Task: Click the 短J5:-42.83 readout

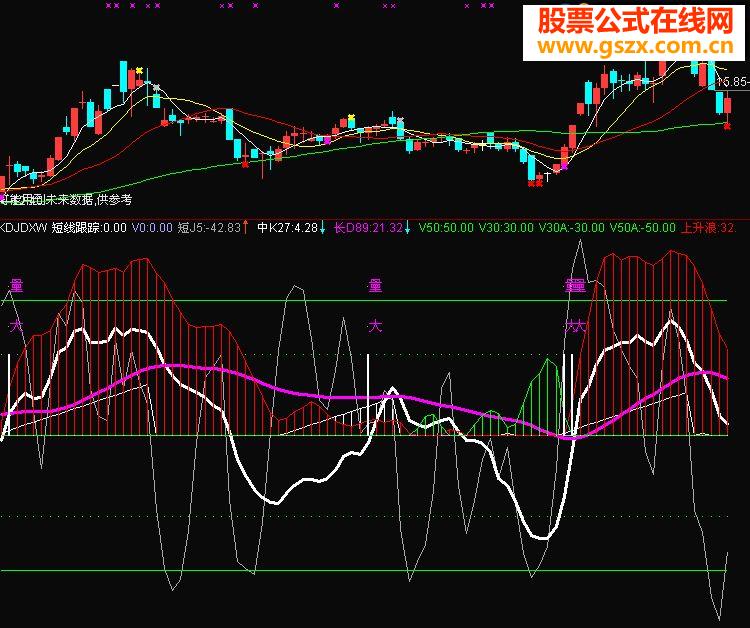Action: (x=209, y=228)
